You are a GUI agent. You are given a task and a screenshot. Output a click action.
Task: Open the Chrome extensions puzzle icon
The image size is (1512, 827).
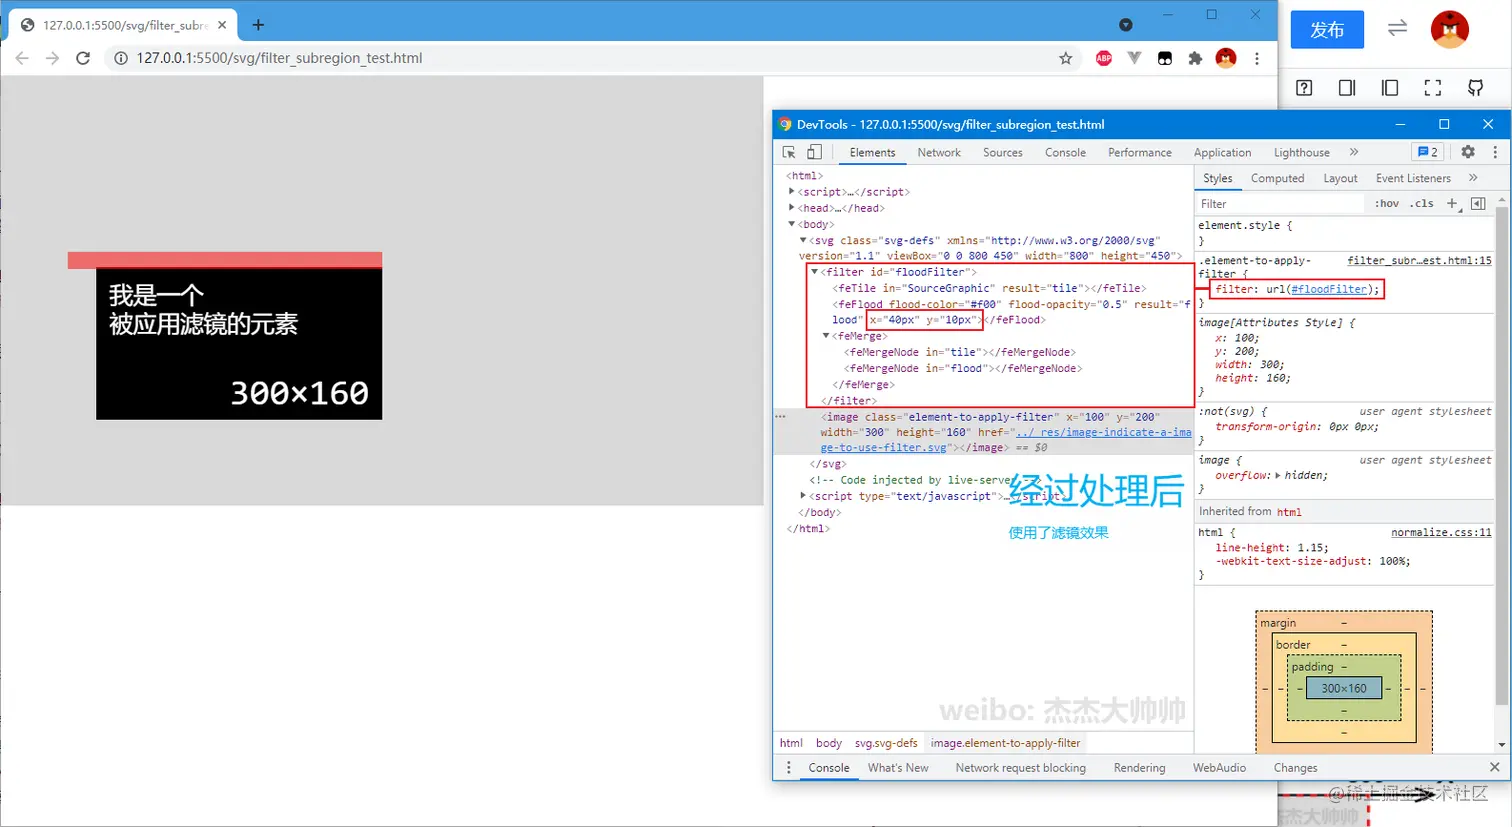pyautogui.click(x=1194, y=58)
